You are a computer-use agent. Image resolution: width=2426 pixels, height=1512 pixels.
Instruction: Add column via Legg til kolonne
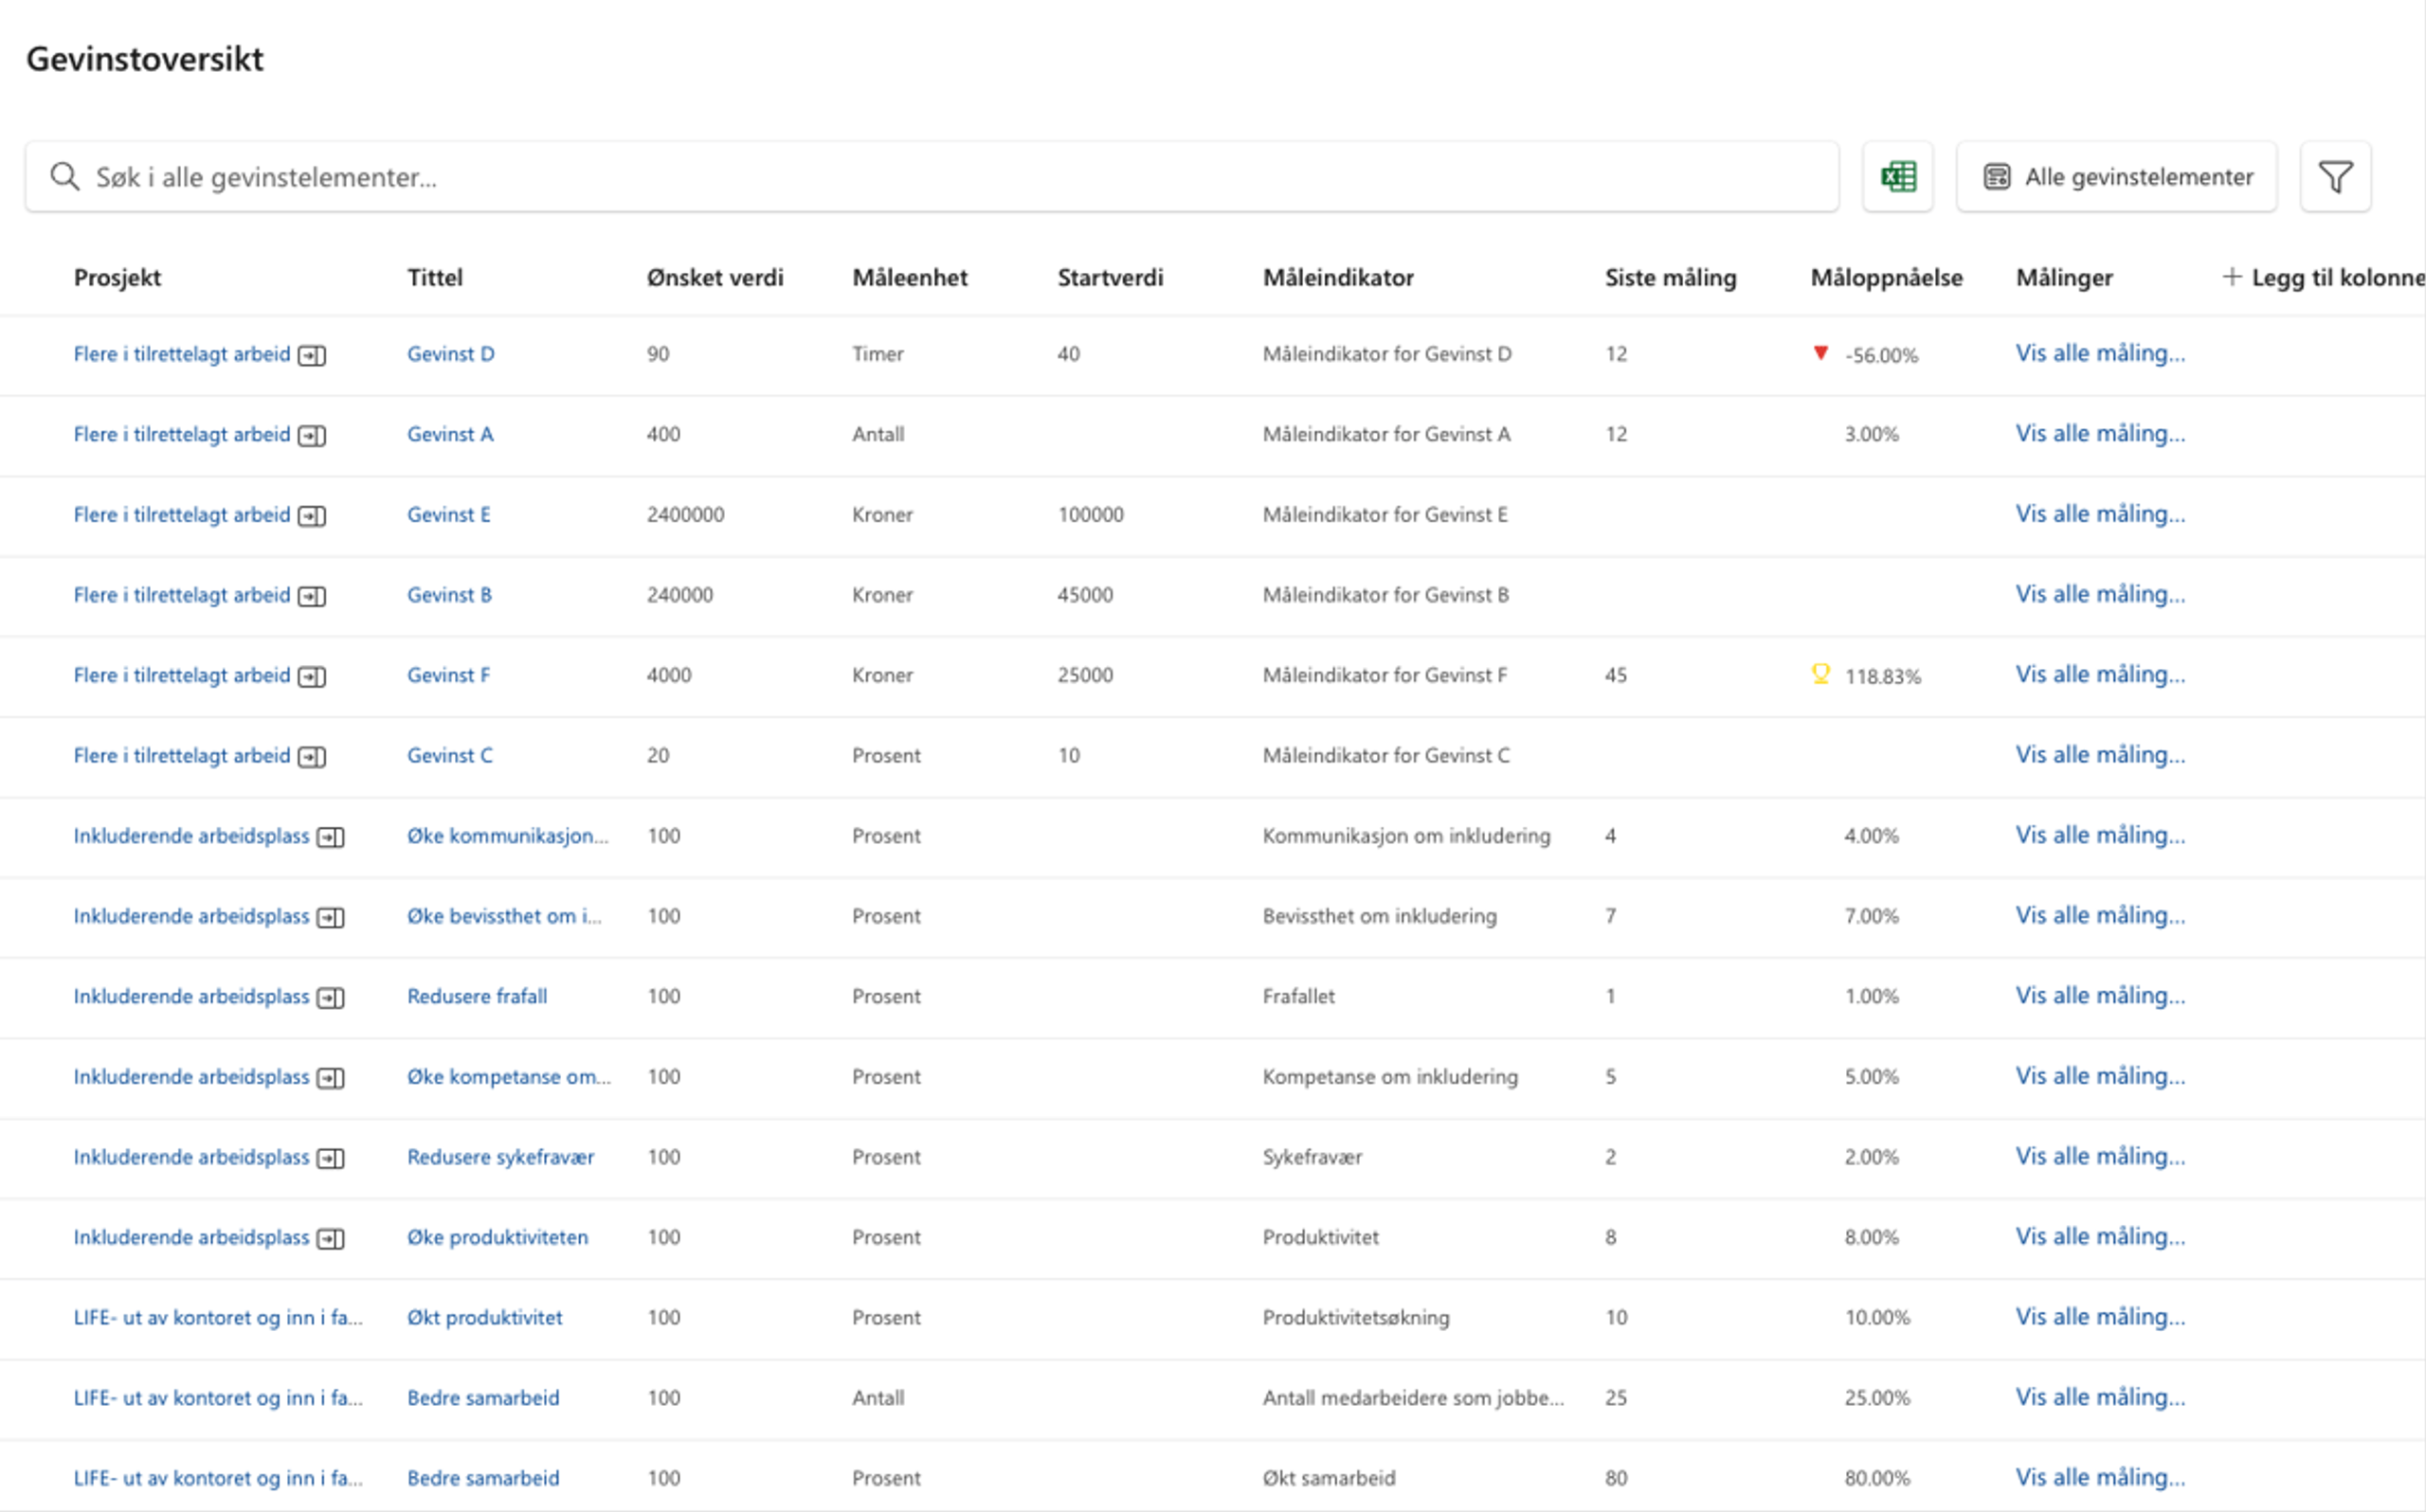point(2322,278)
